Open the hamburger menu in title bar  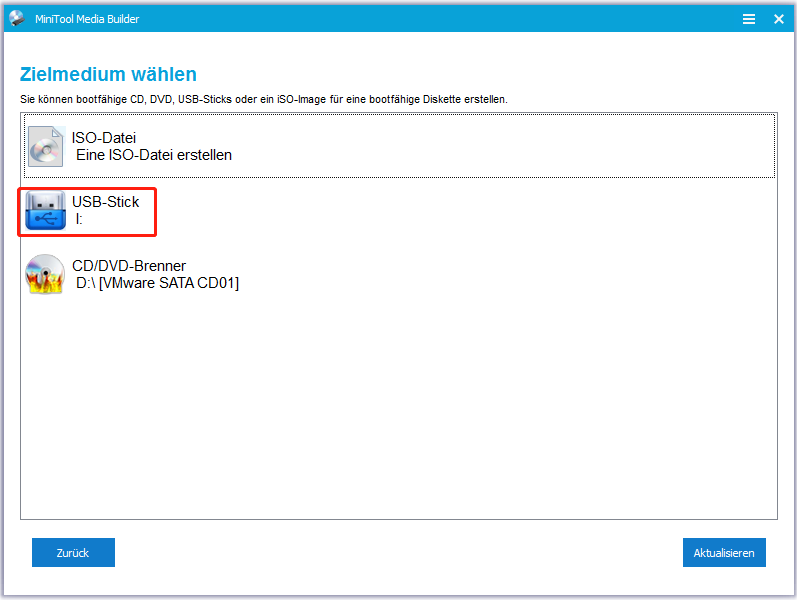coord(748,19)
